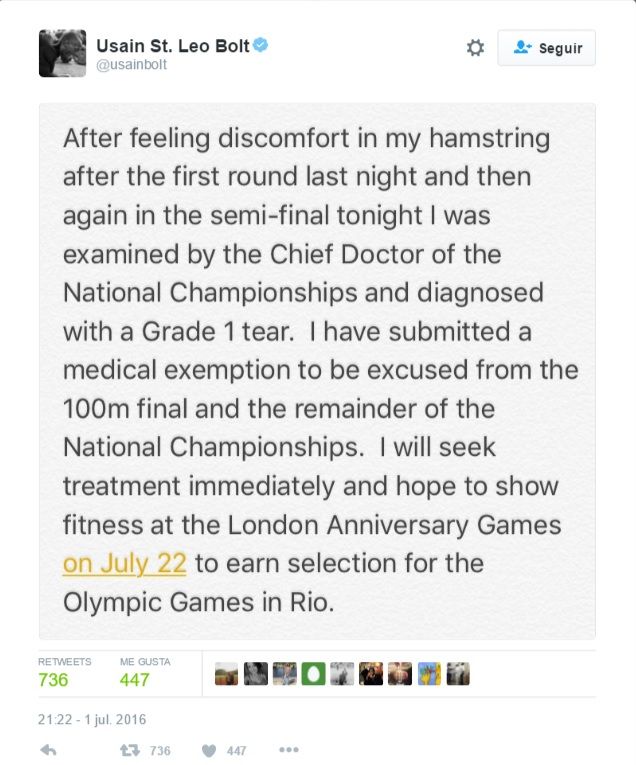
Task: Retweet this tweet using the retweet icon
Action: coord(129,750)
